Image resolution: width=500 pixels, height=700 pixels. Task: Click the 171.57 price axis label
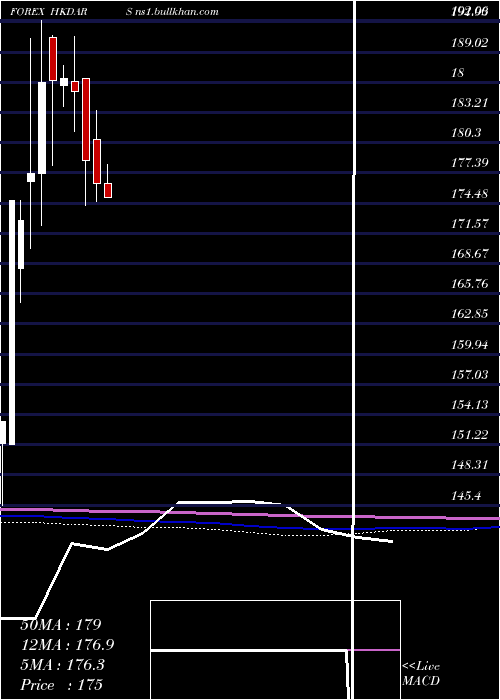click(470, 224)
